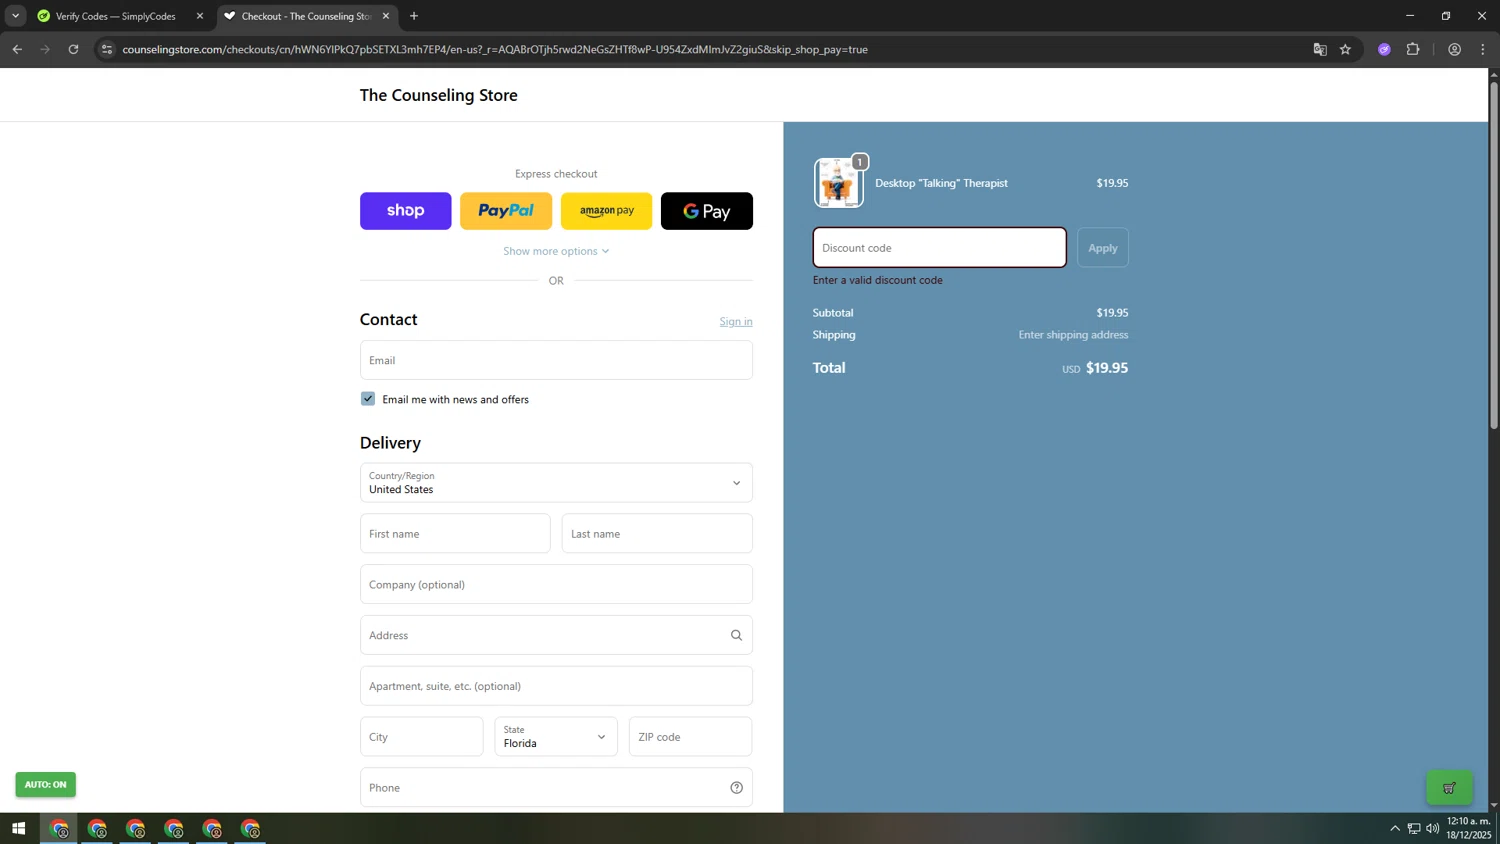Focus the City field

tap(422, 737)
